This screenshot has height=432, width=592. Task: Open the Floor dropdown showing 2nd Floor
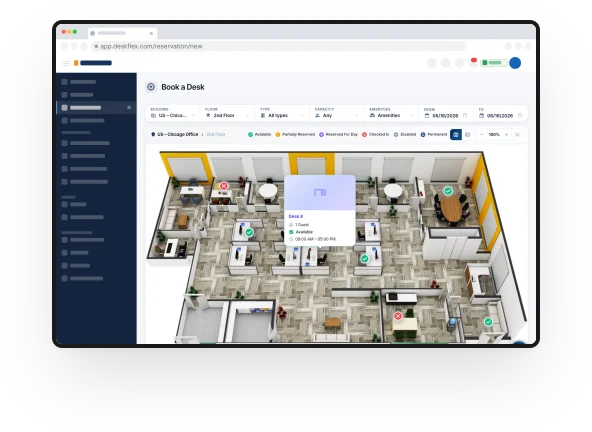click(x=228, y=113)
